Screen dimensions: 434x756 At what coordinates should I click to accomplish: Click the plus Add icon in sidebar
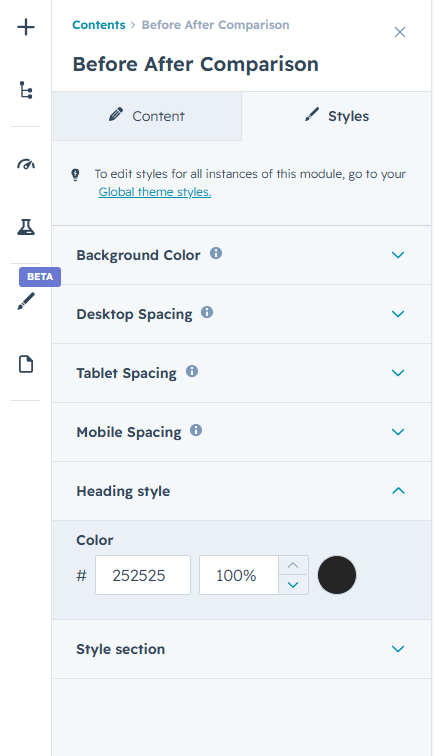[26, 27]
